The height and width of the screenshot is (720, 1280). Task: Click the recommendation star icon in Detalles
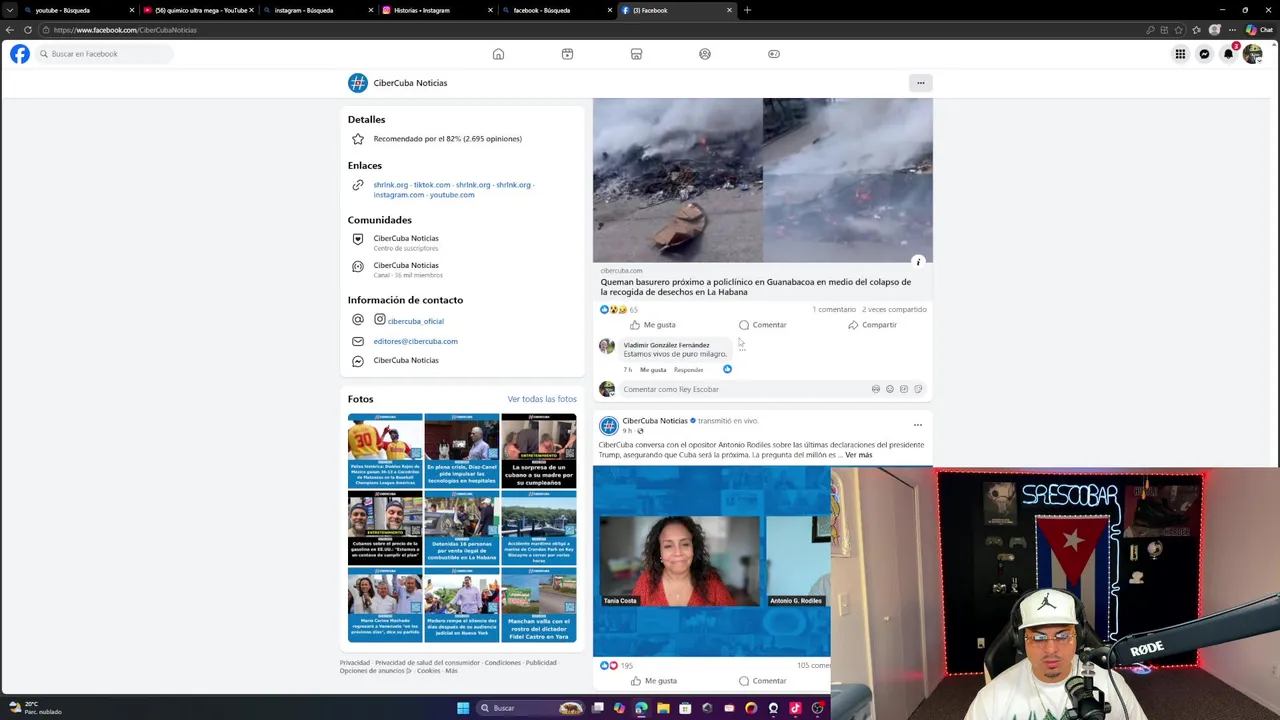pyautogui.click(x=357, y=139)
